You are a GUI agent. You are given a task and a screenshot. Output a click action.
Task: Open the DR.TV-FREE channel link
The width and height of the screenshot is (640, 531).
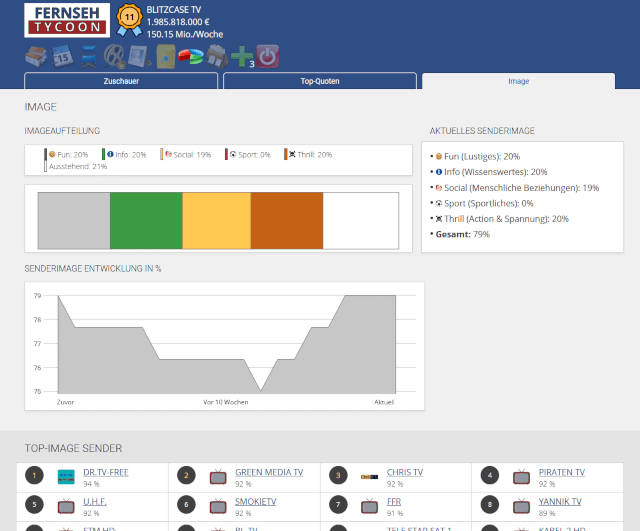(x=106, y=472)
